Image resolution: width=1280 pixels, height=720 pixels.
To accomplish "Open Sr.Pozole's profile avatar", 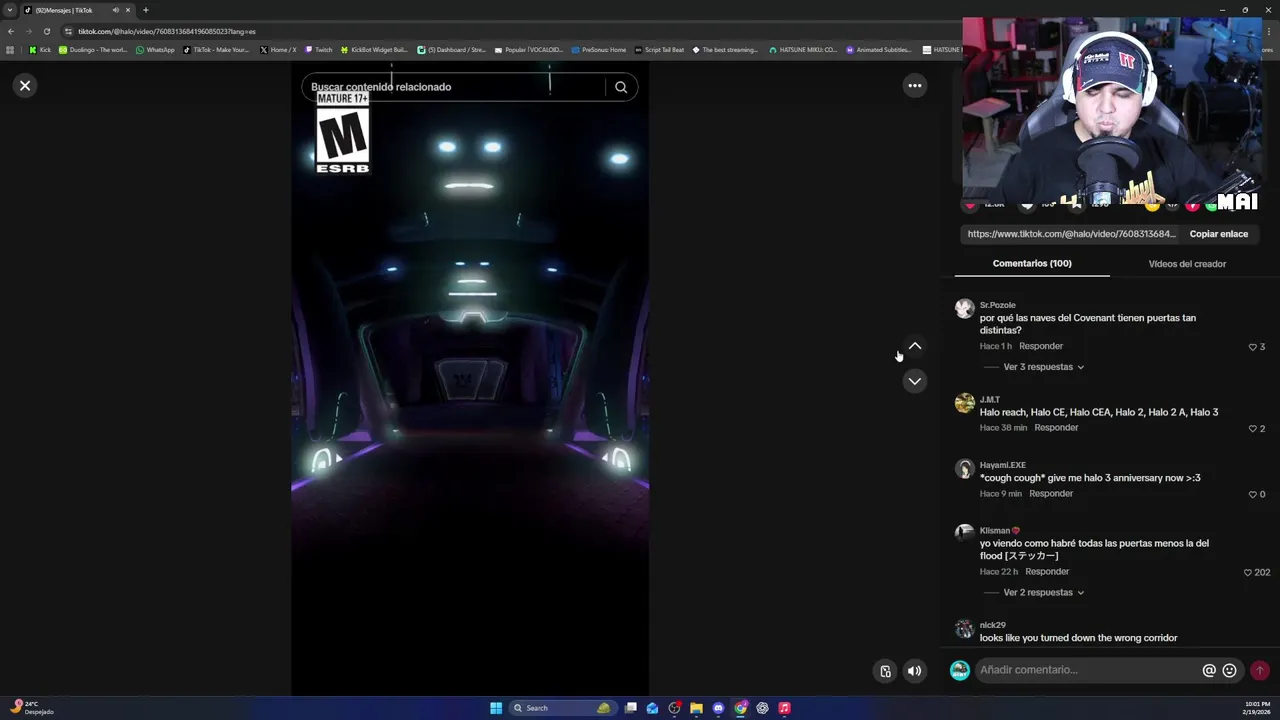I will (x=964, y=309).
